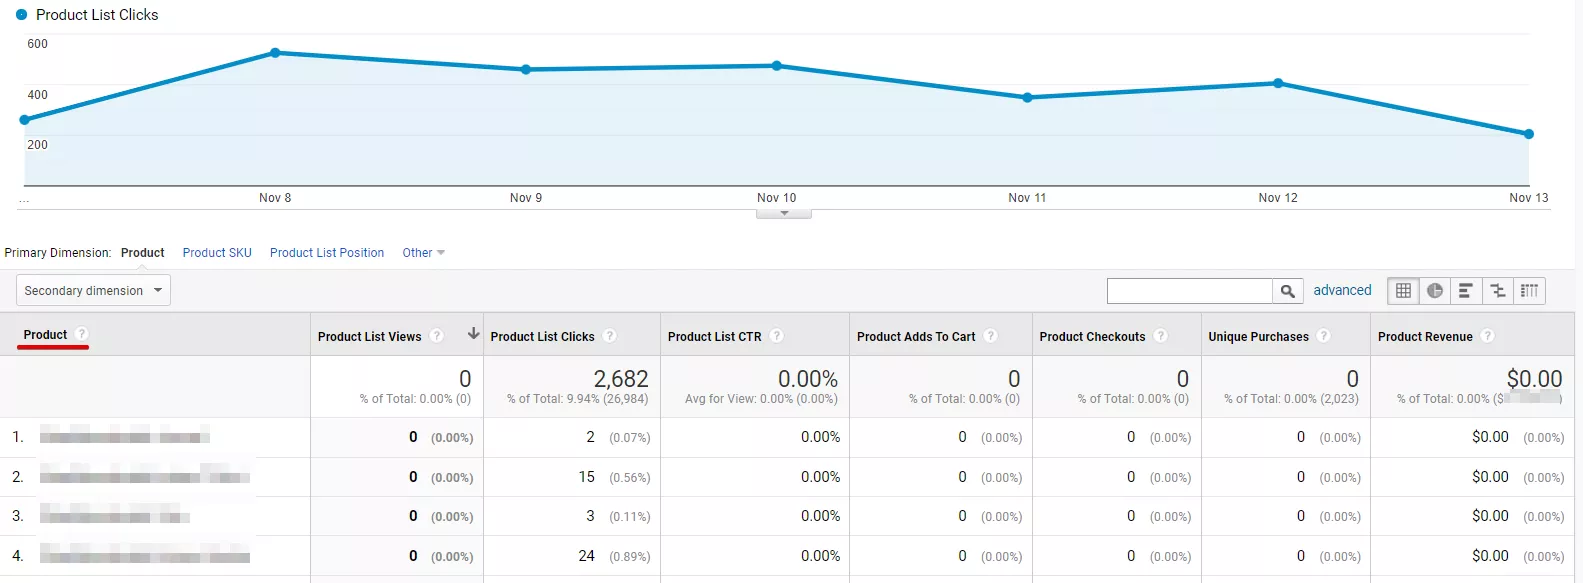
Task: Open help for Product column
Action: point(82,334)
